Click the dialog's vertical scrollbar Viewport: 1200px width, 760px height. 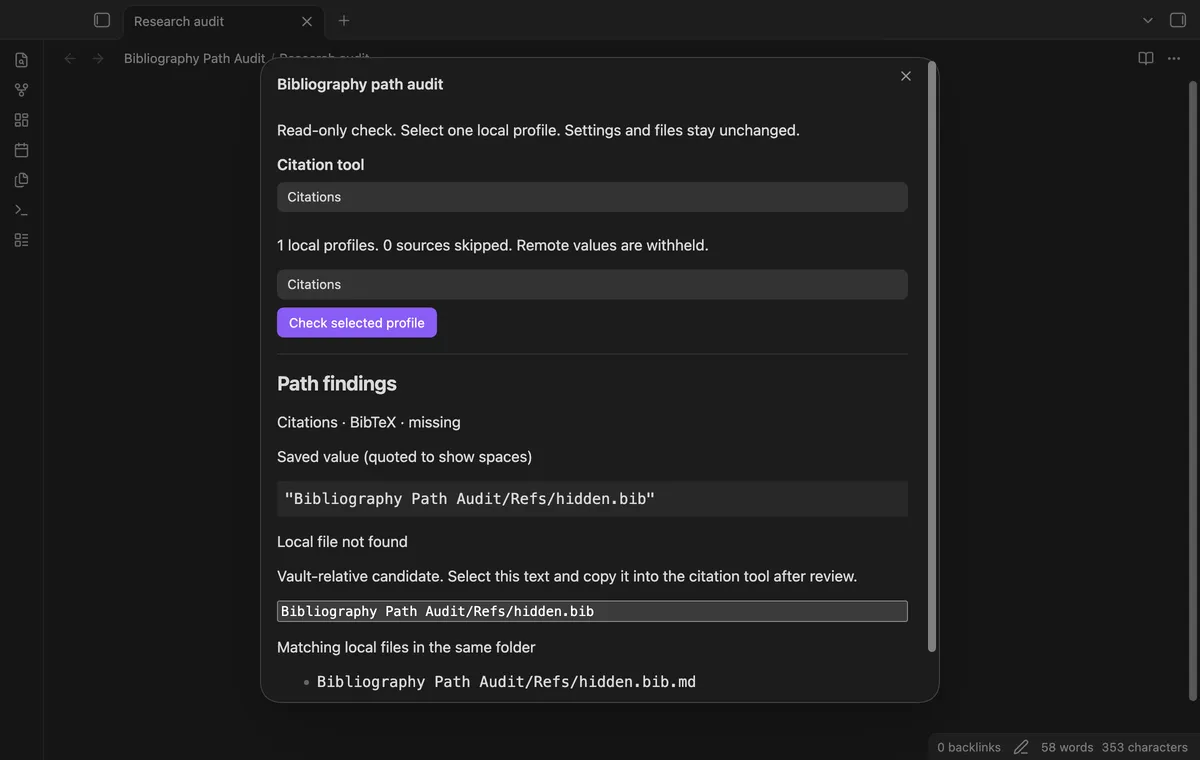coord(932,357)
